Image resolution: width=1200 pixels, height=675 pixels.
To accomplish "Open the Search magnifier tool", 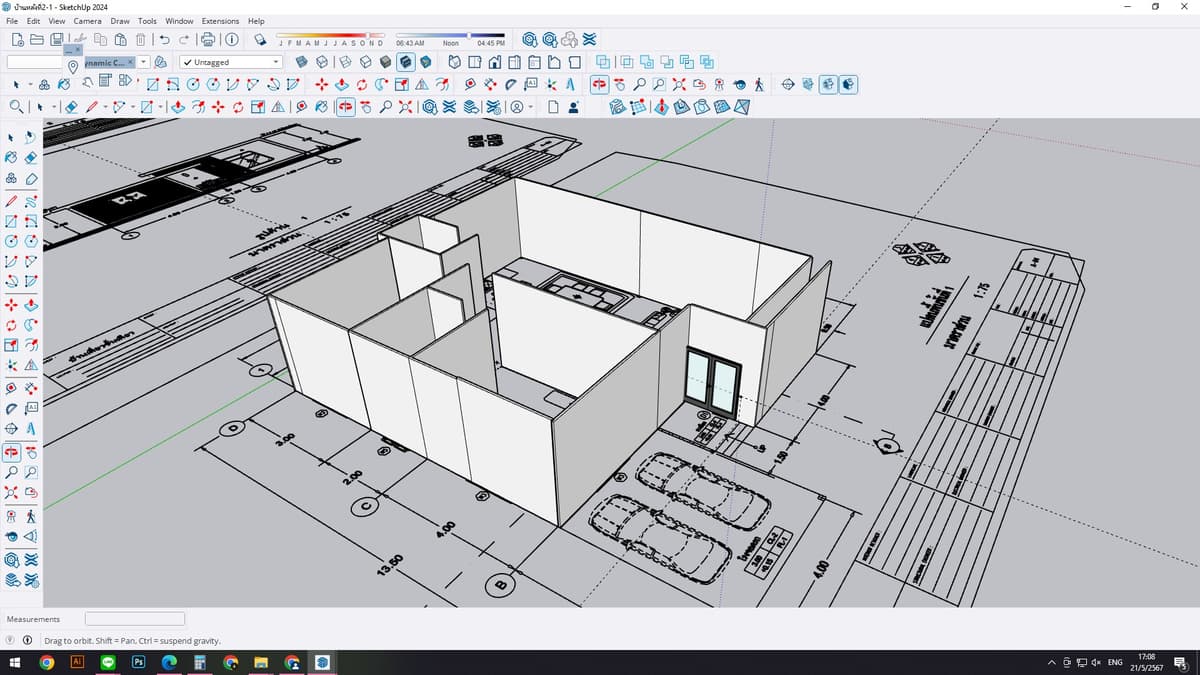I will pyautogui.click(x=17, y=107).
